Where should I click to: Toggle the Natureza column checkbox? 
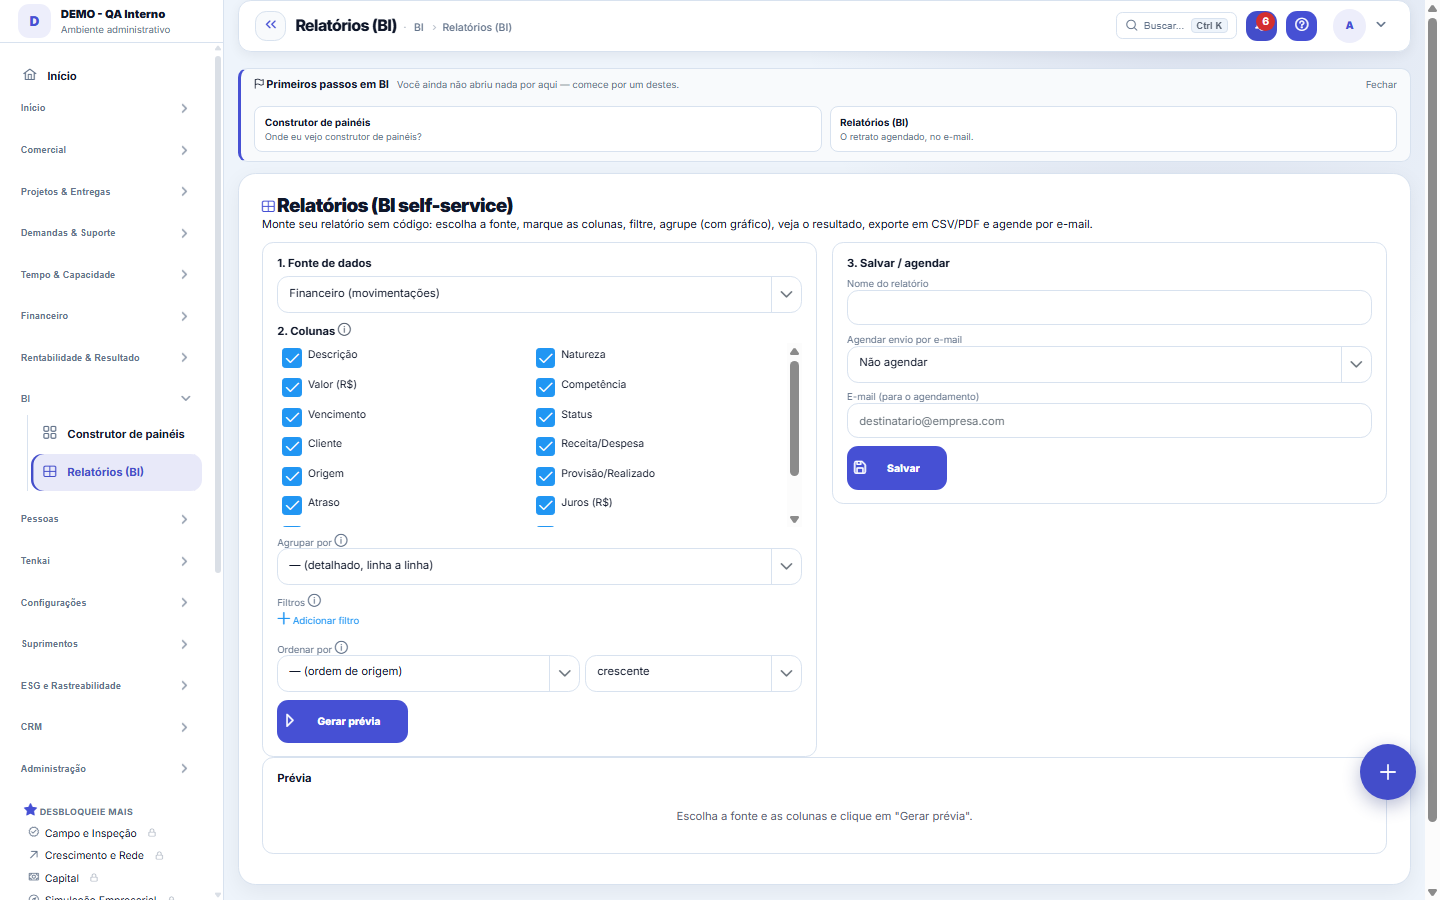click(545, 357)
